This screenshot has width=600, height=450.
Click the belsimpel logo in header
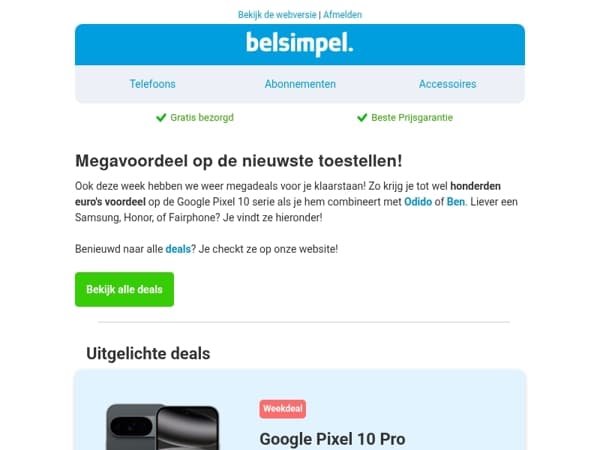click(x=300, y=44)
